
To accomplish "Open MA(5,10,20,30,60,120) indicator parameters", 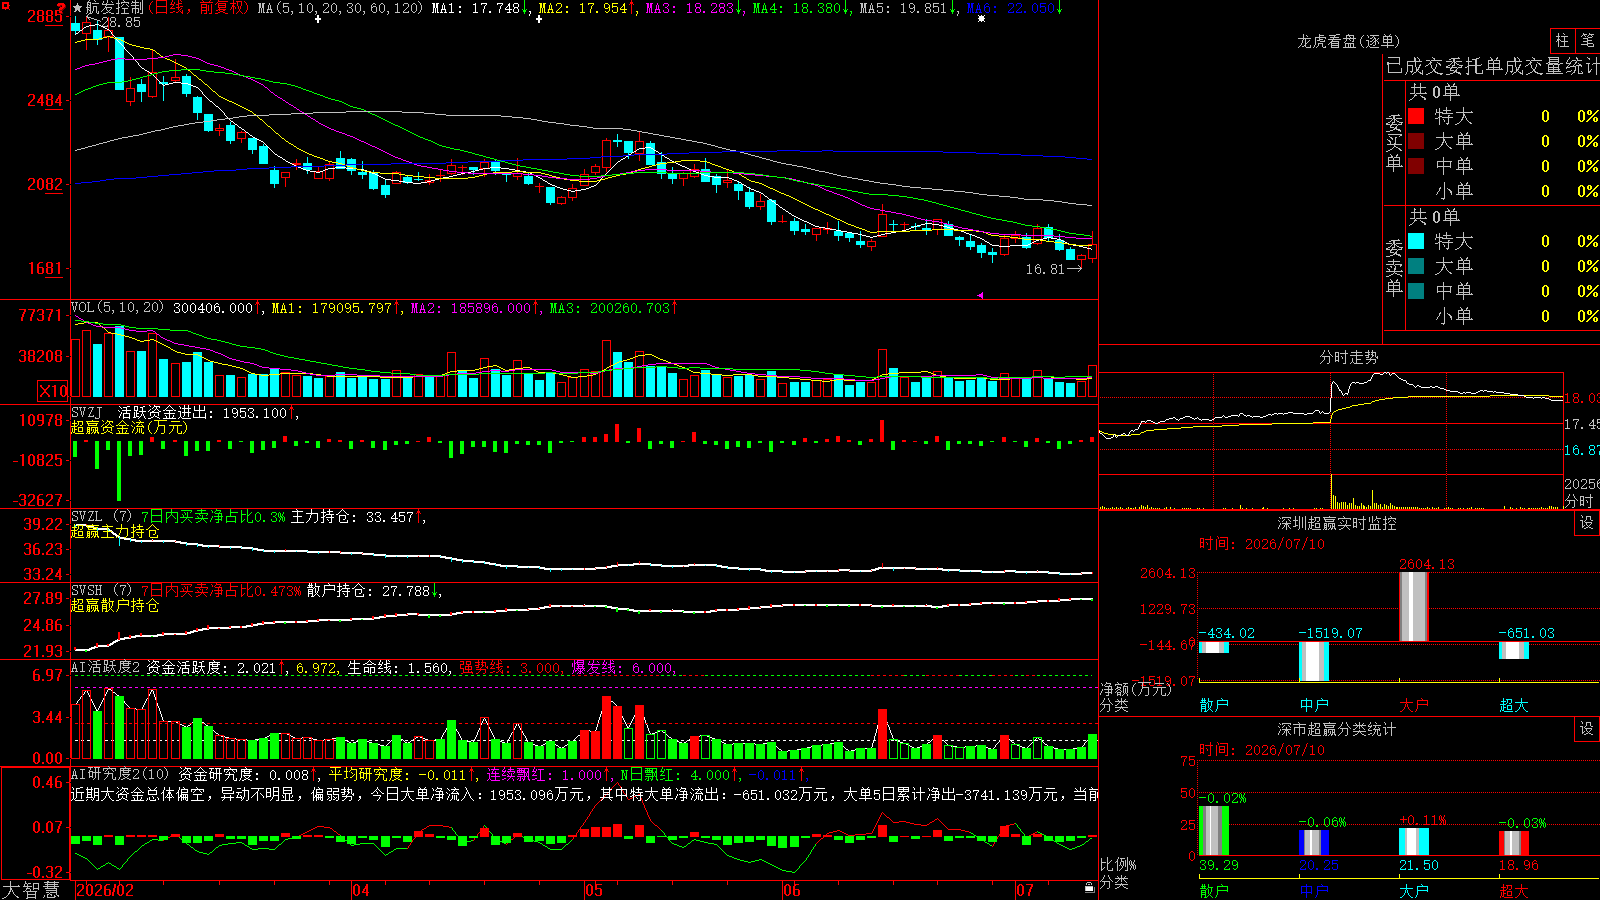I will point(340,8).
